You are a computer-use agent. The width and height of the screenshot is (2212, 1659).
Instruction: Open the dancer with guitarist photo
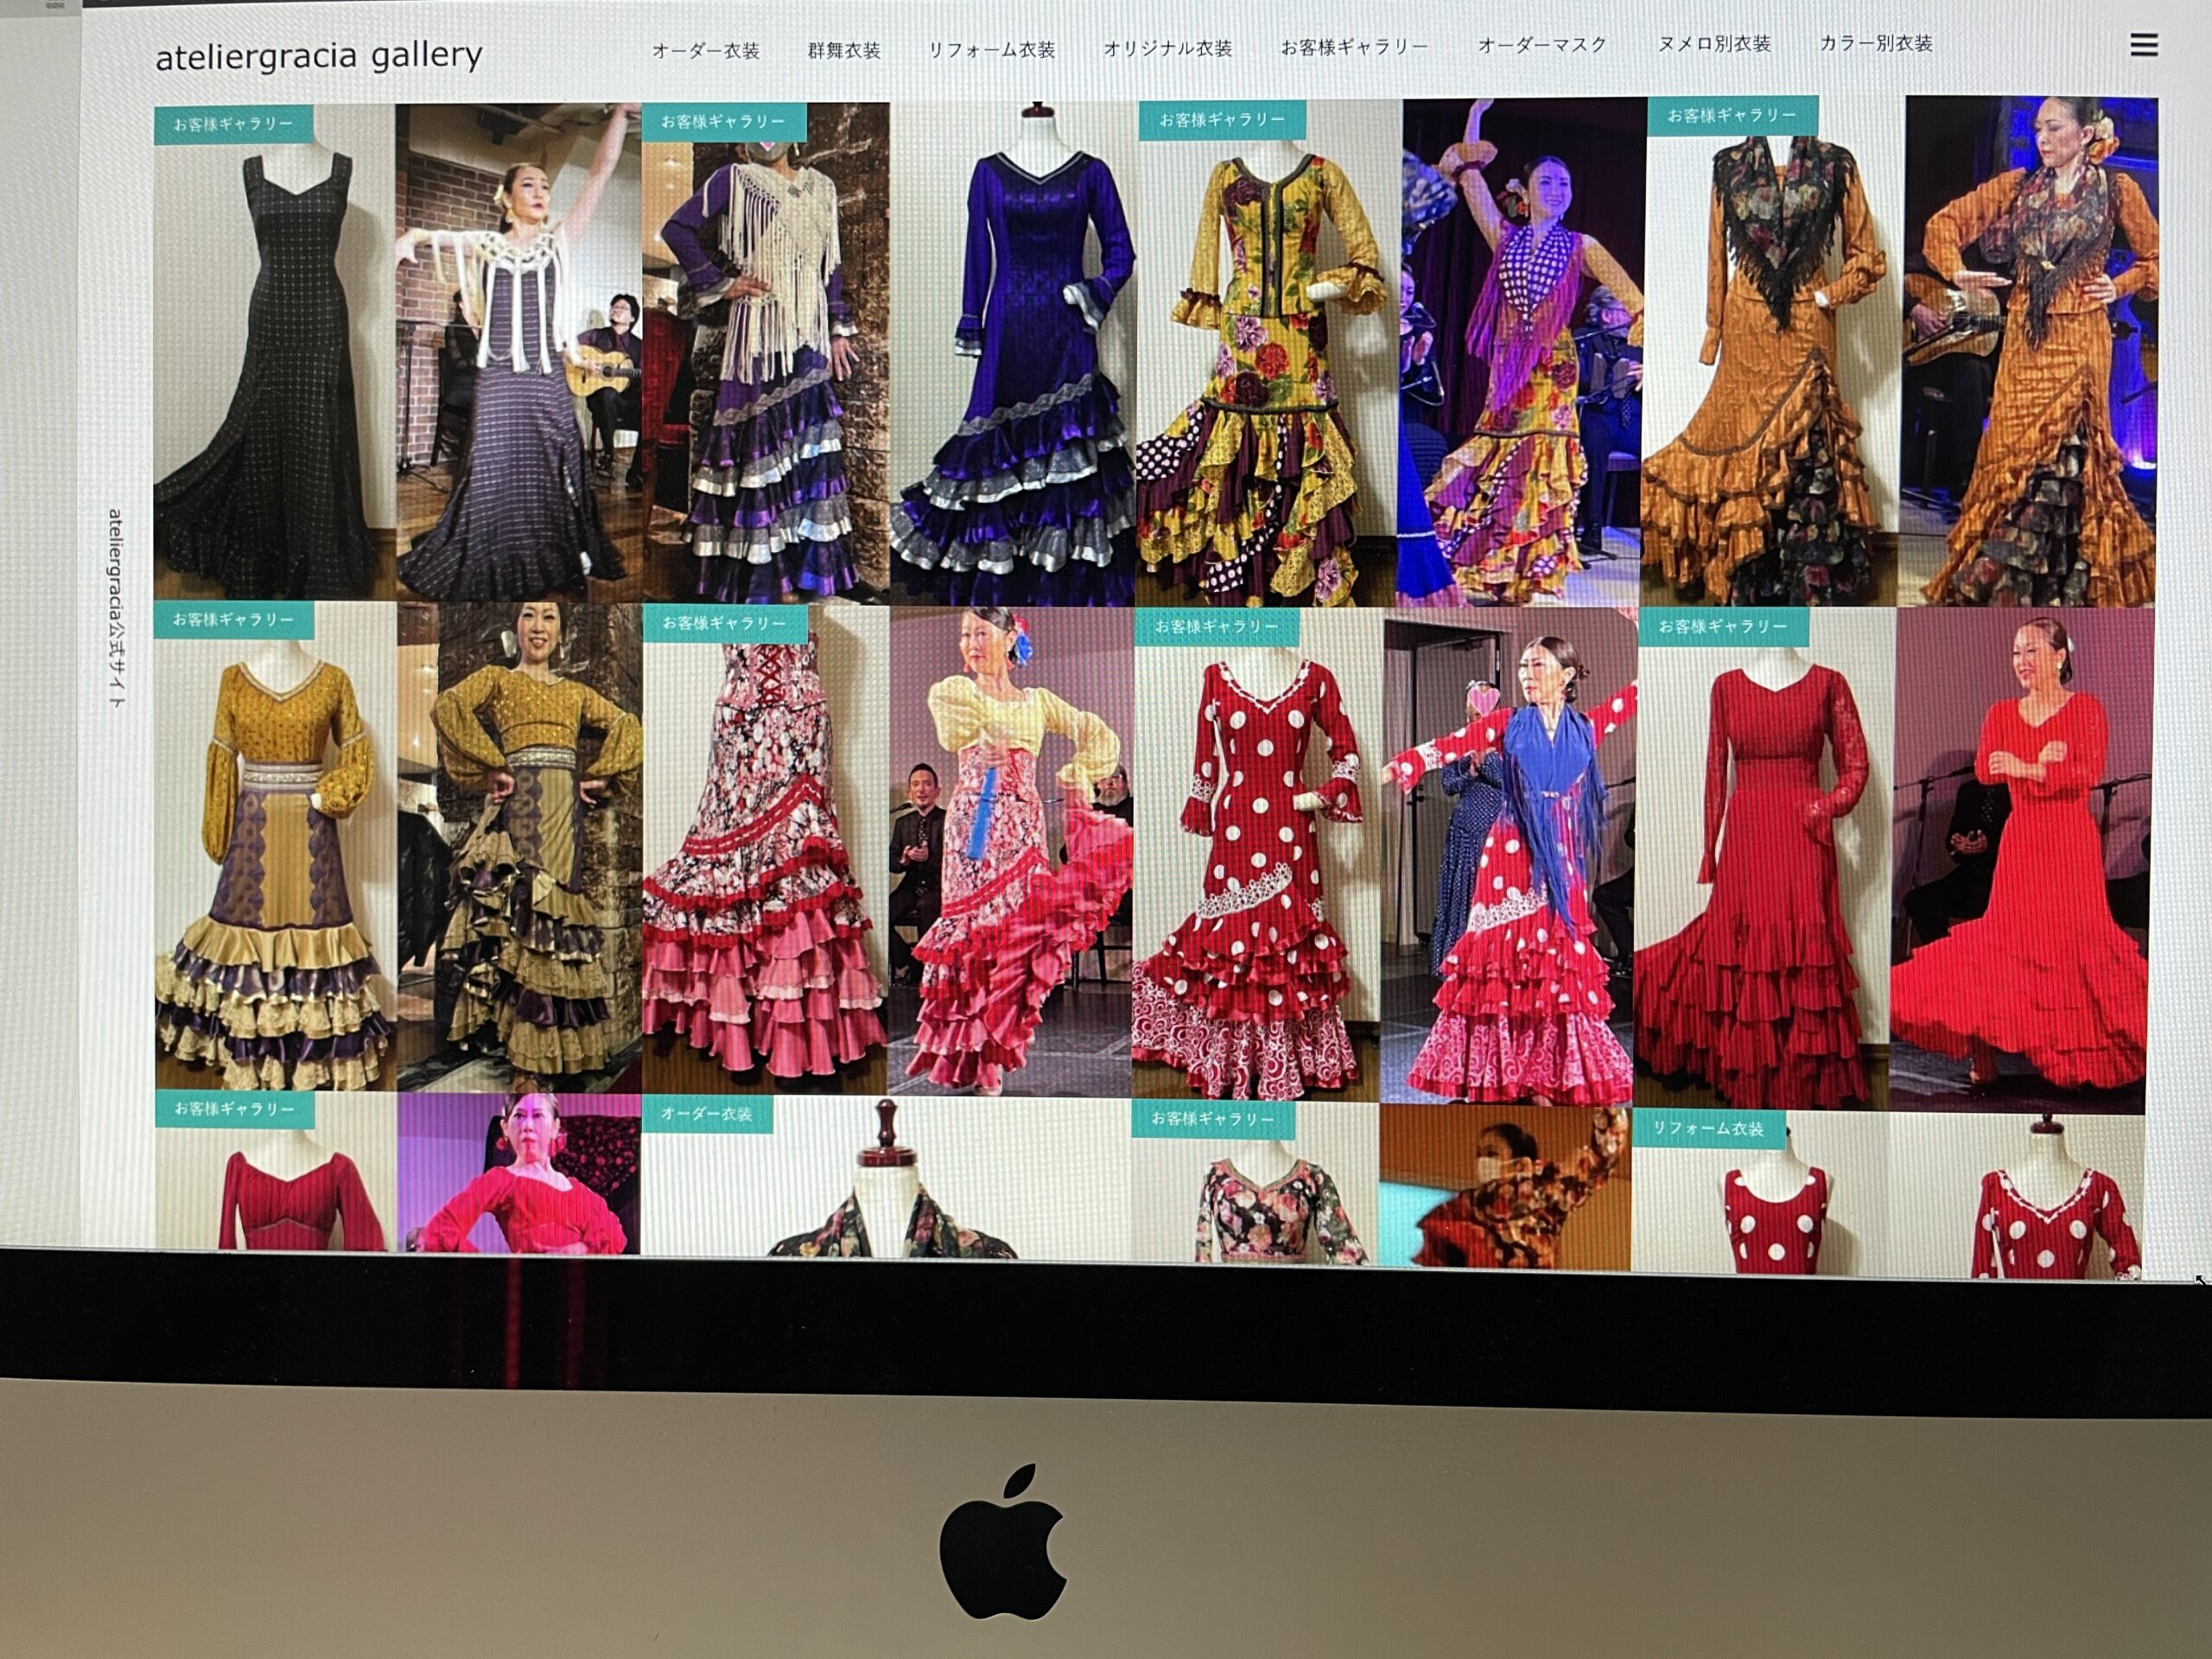518,352
